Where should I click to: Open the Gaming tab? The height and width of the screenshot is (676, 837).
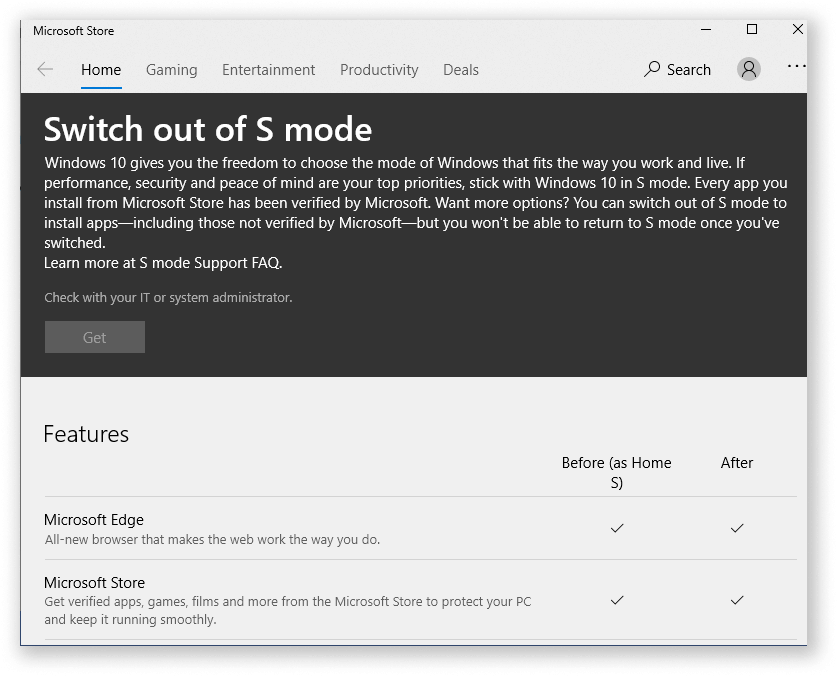point(171,70)
